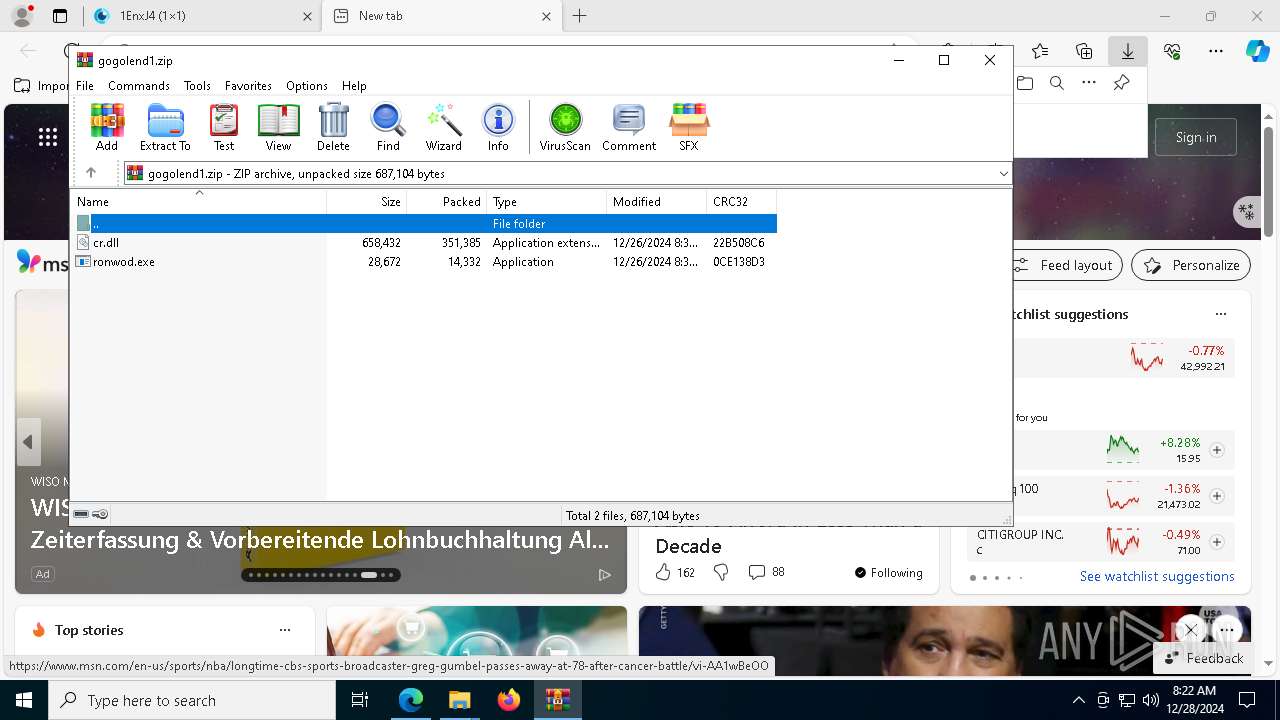Open the notification center icon
This screenshot has width=1280, height=720.
coord(1247,700)
